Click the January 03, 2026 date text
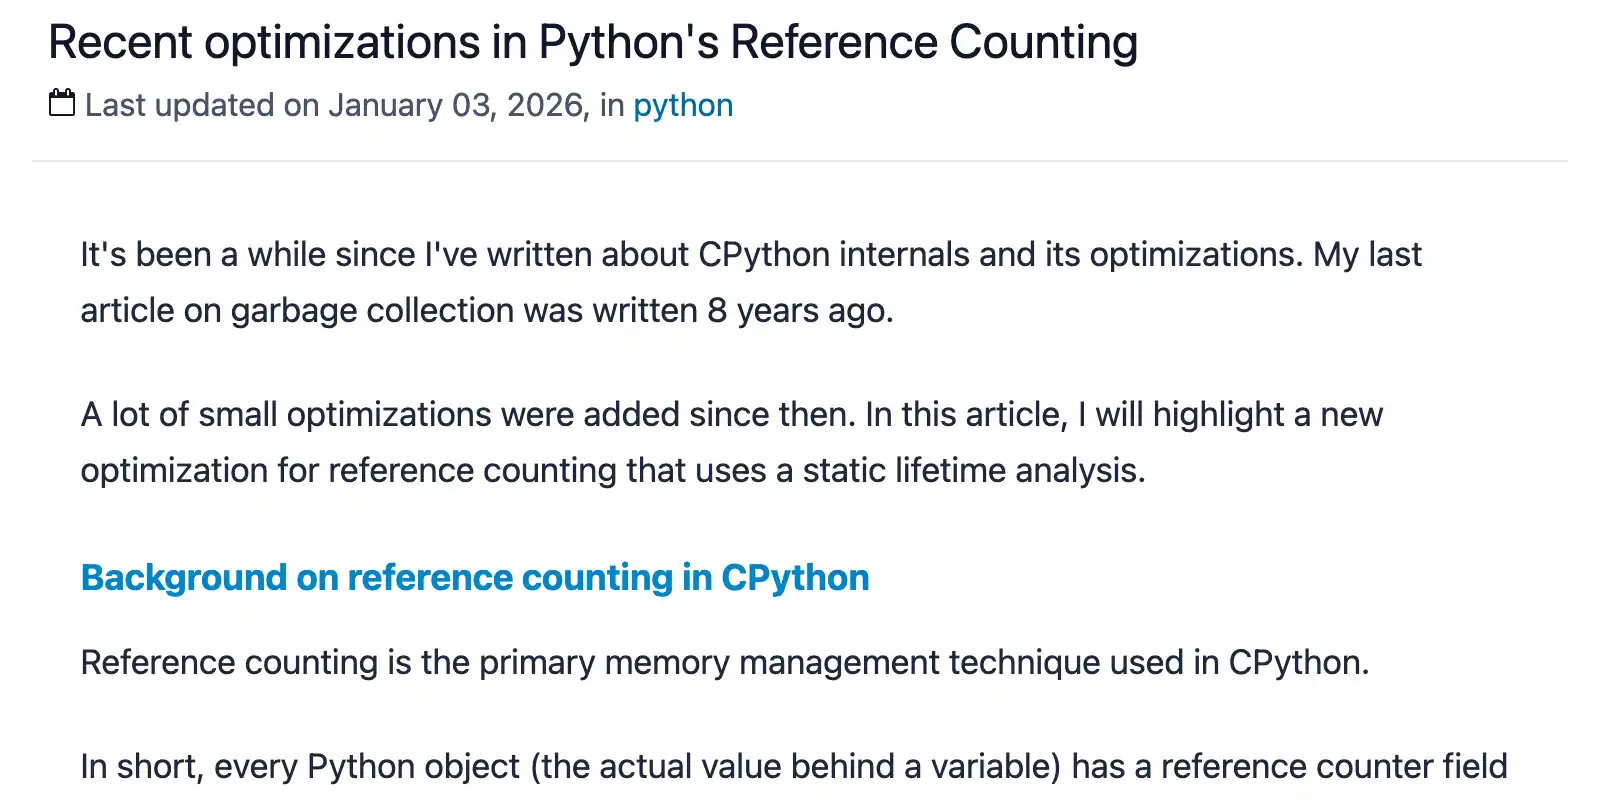1600x800 pixels. tap(457, 105)
